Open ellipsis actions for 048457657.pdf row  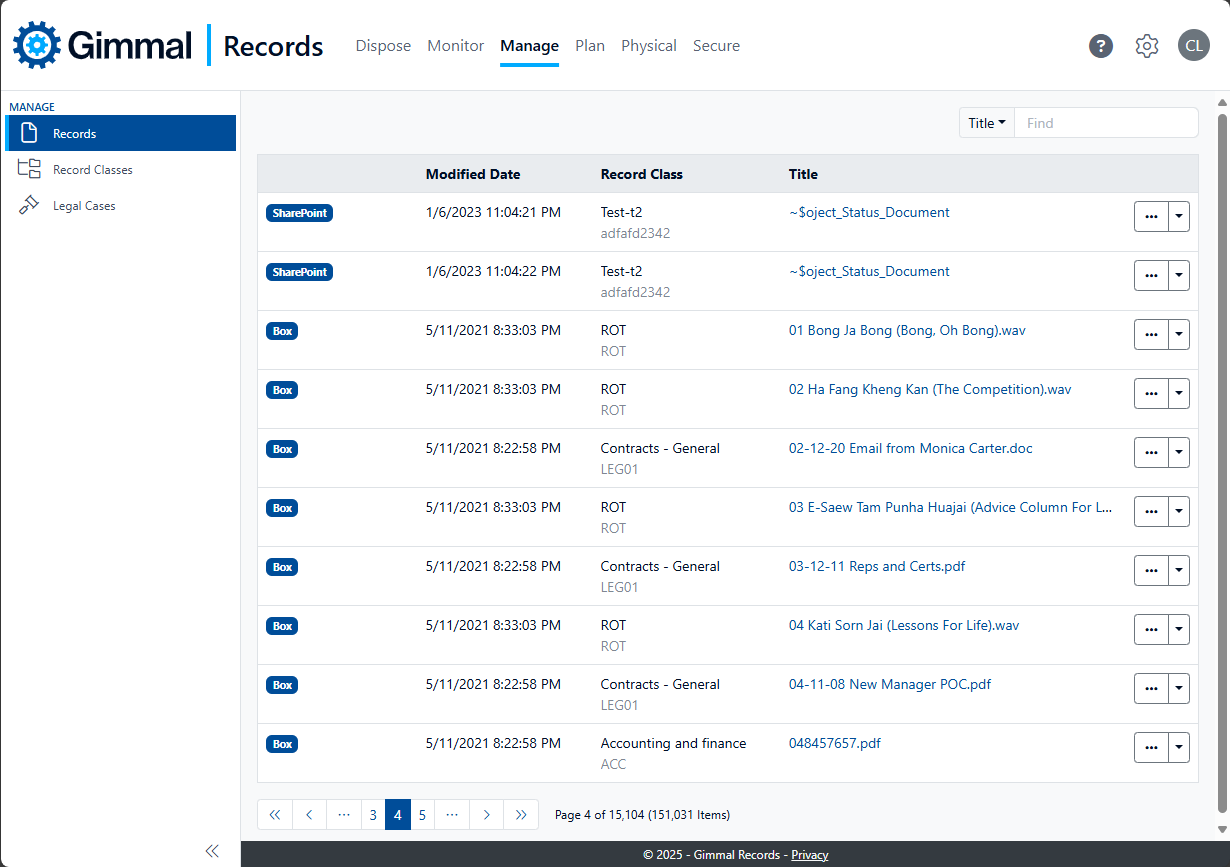pyautogui.click(x=1151, y=747)
